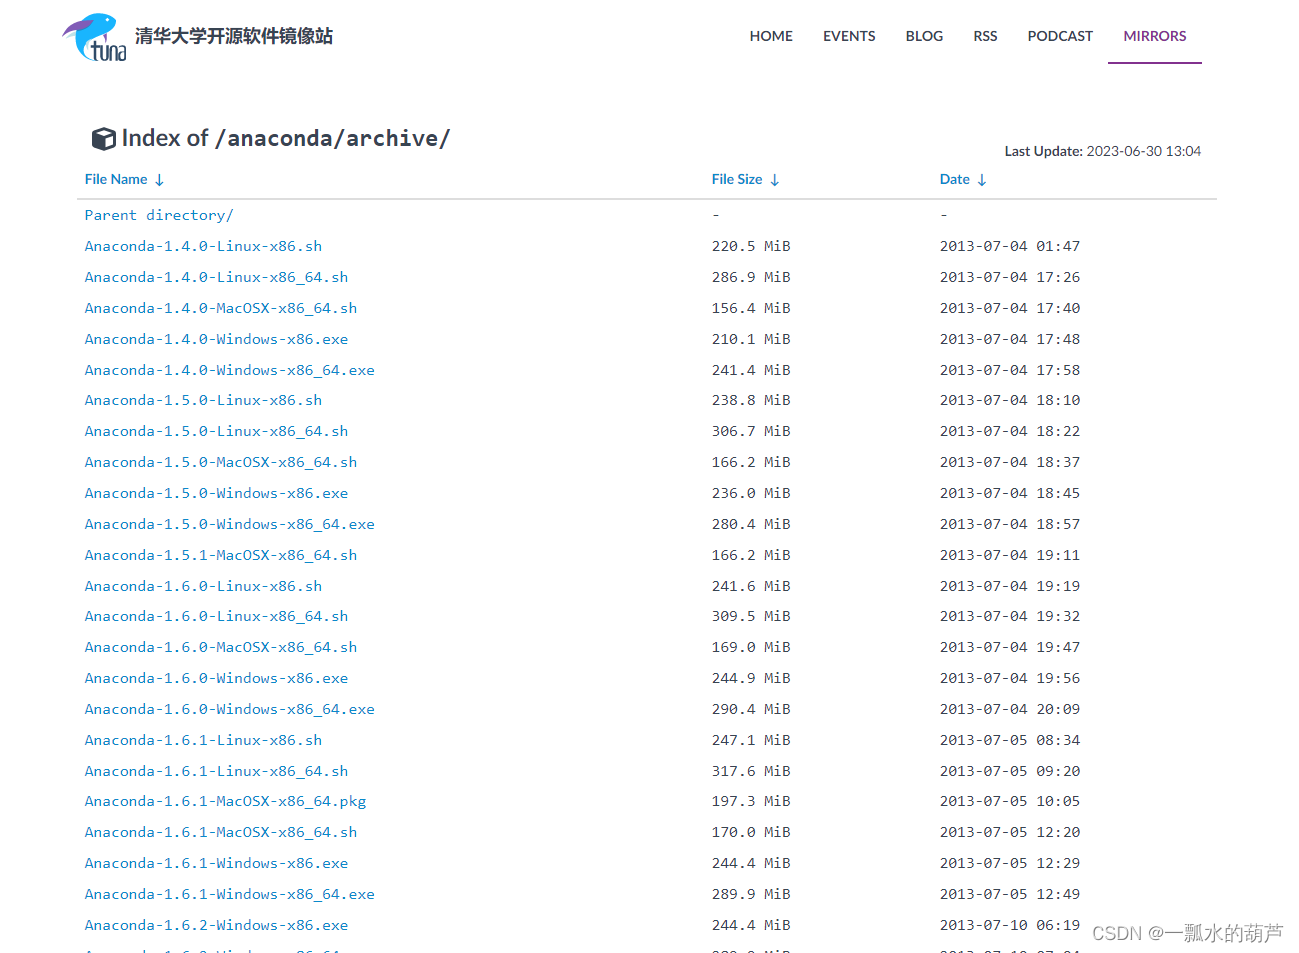This screenshot has height=953, width=1299.
Task: Download Anaconda-1.6.2-Windows-x86.exe
Action: 216,924
